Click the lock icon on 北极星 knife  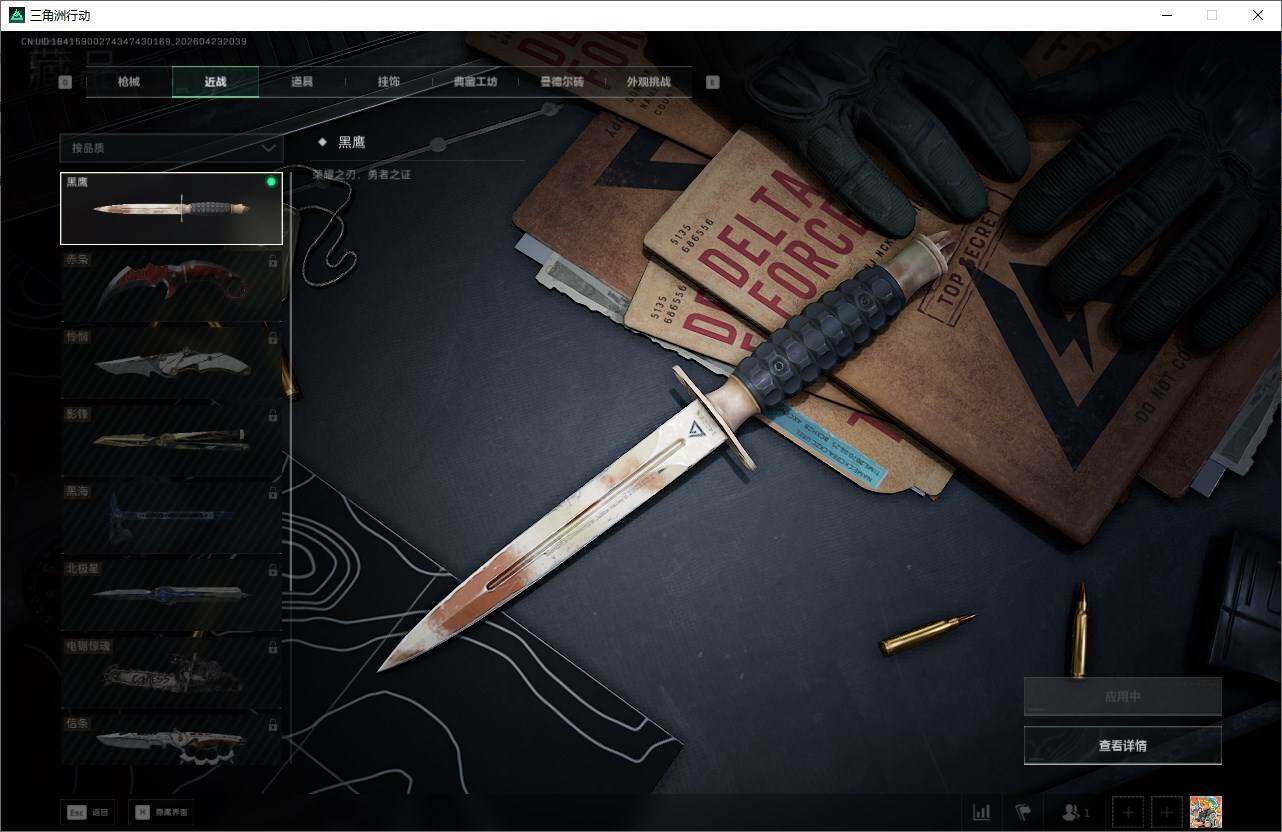(x=273, y=570)
